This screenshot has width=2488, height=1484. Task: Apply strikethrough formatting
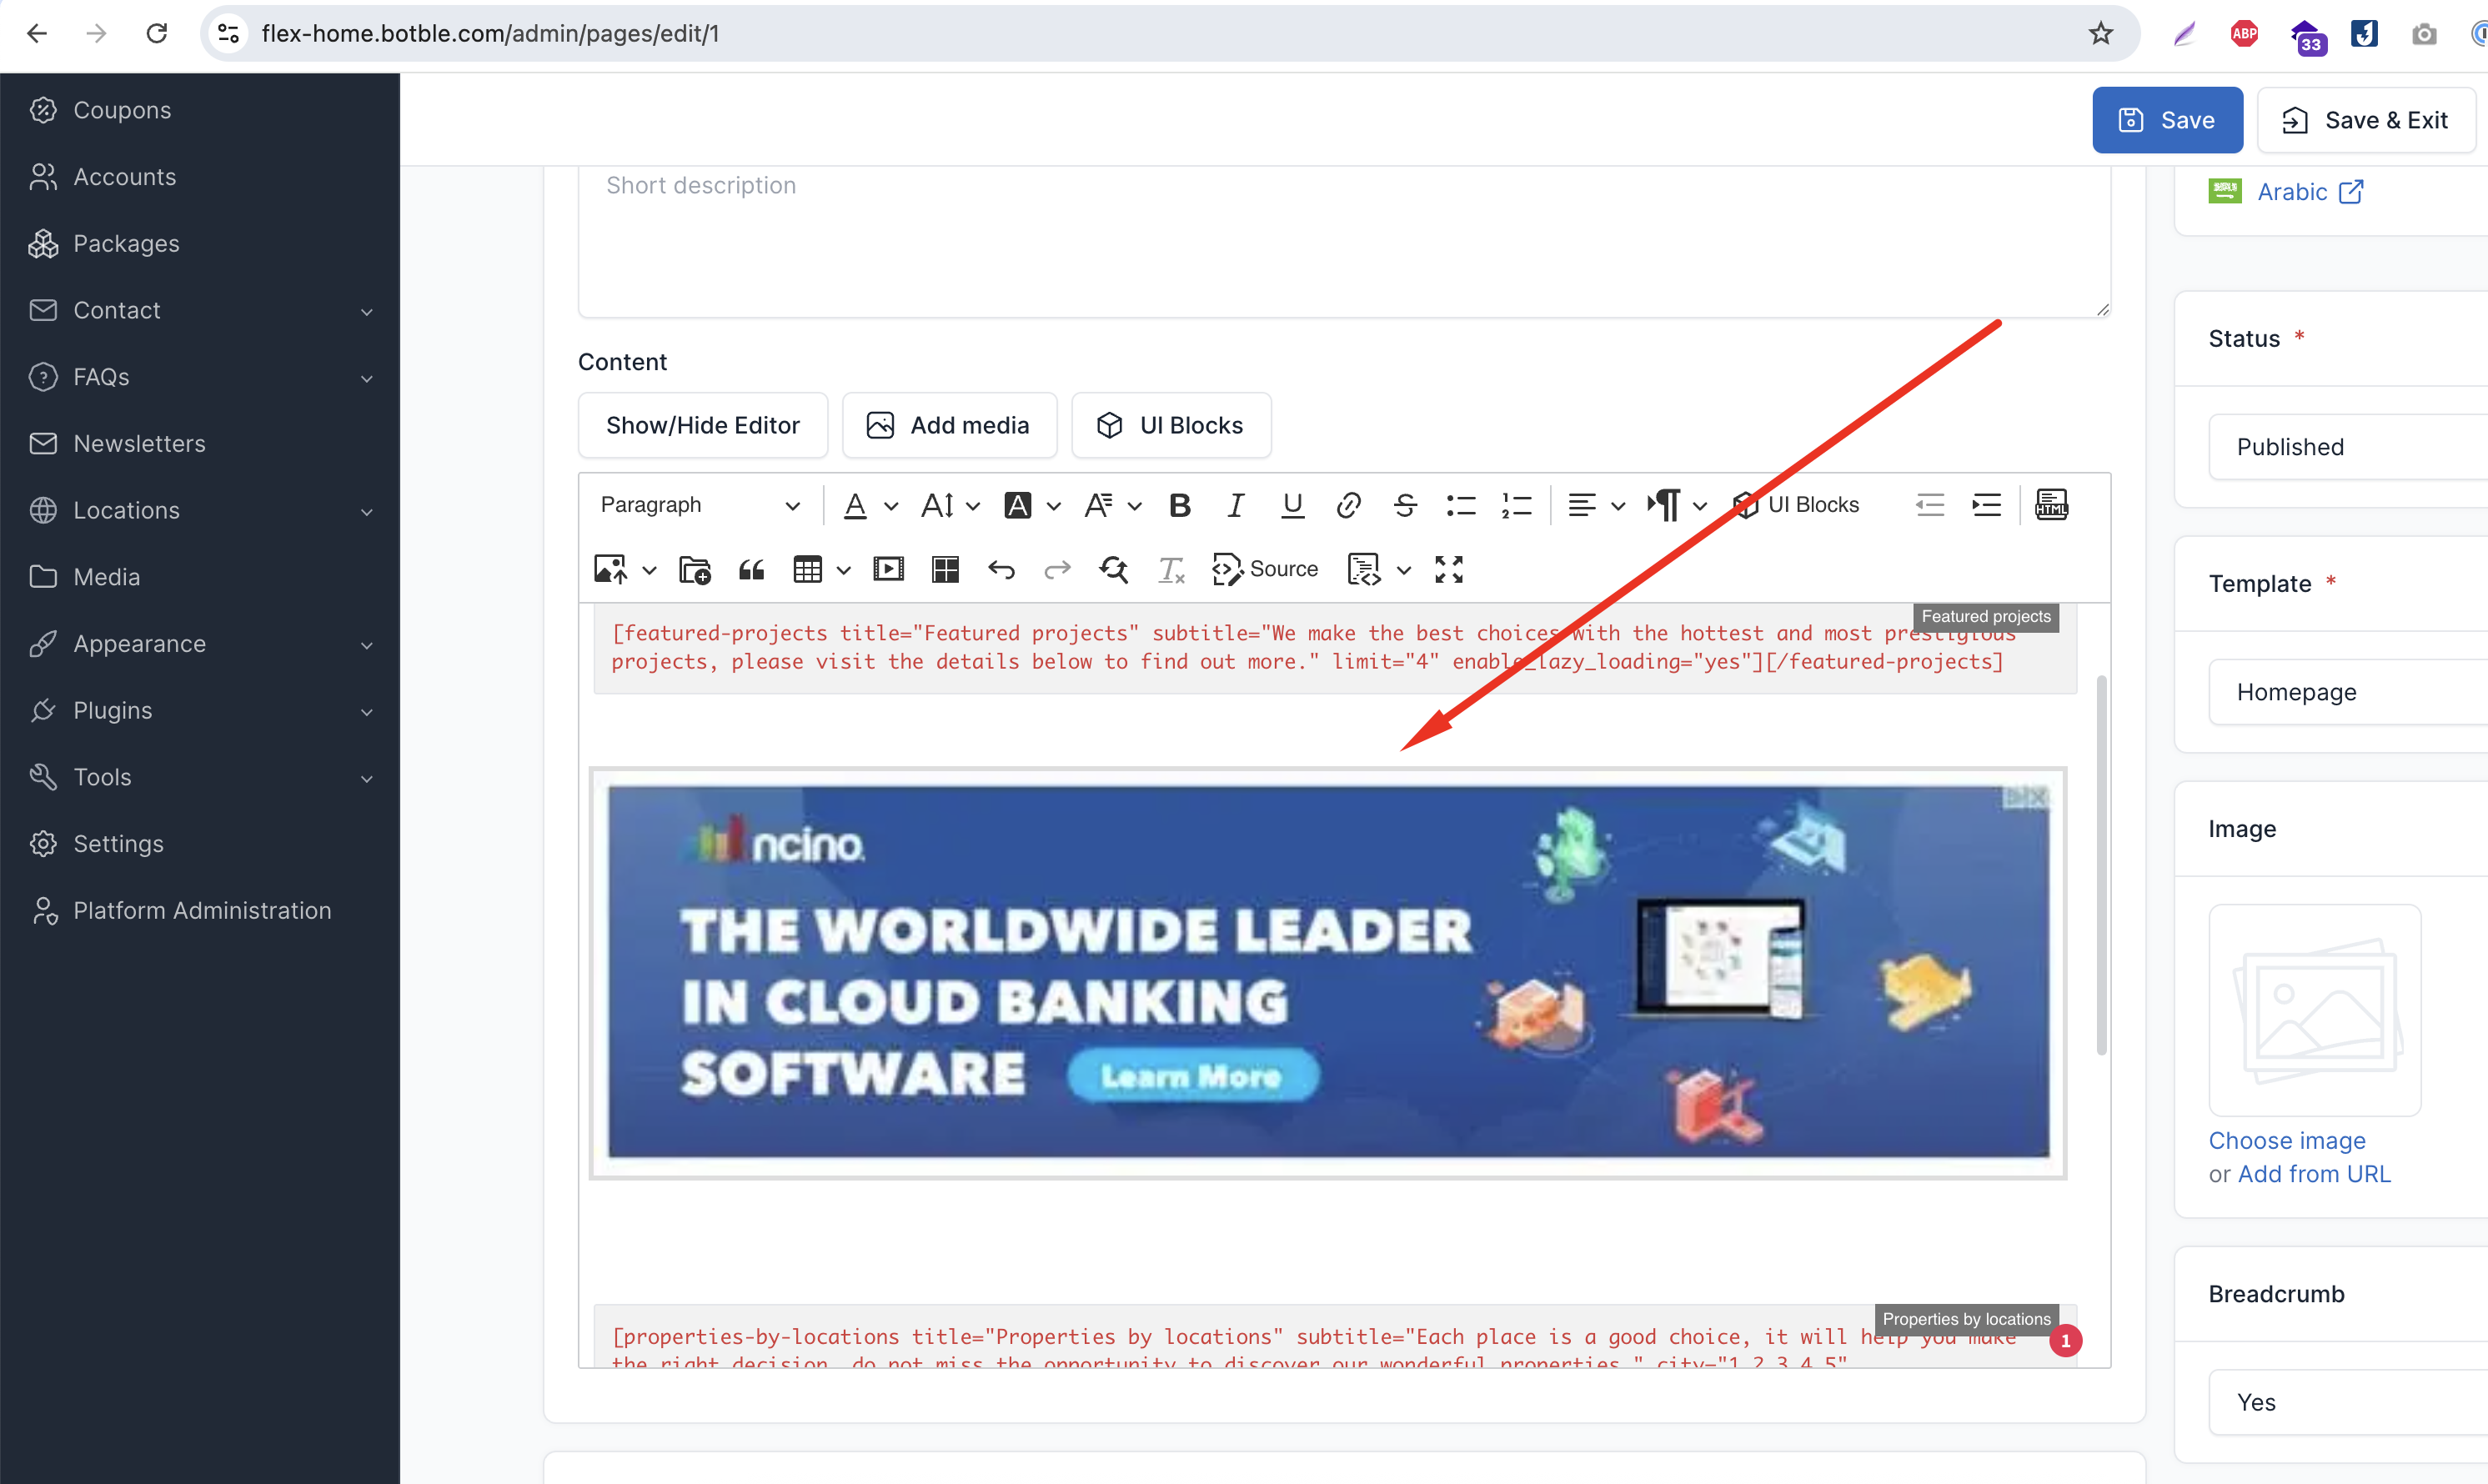(x=1405, y=505)
